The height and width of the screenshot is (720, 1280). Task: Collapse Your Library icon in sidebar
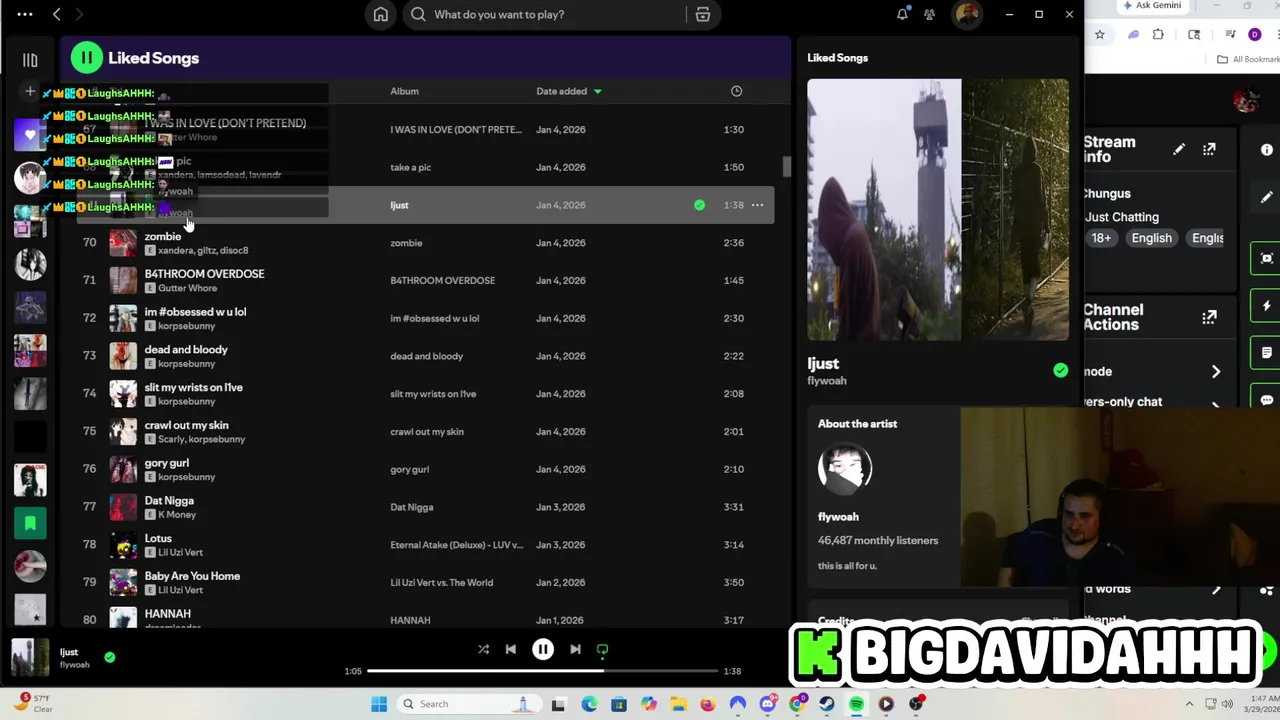pyautogui.click(x=30, y=60)
